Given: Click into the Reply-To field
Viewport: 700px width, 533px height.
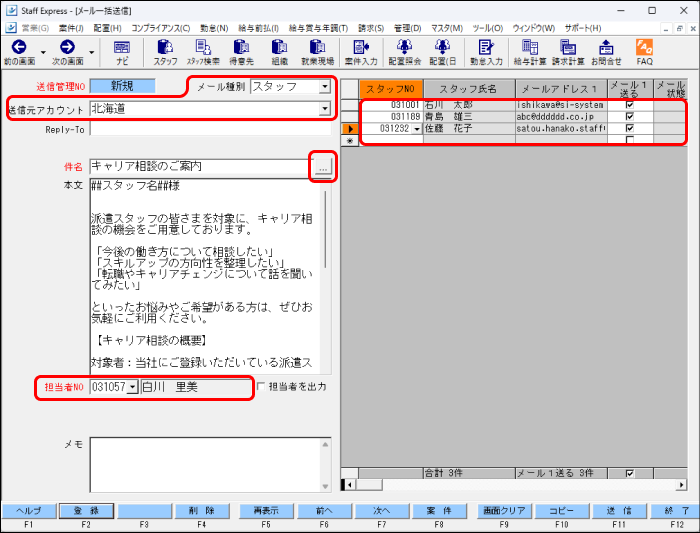Looking at the screenshot, I should [210, 129].
